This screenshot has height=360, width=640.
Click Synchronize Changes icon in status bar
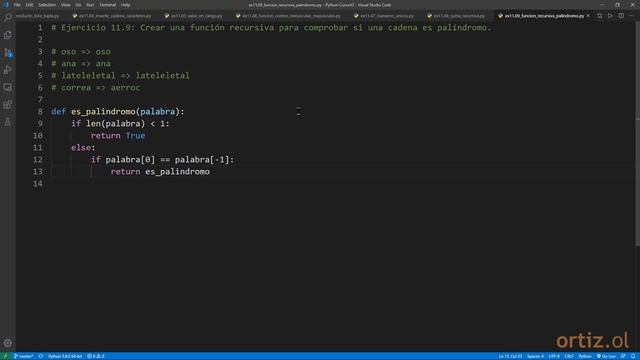(41, 356)
